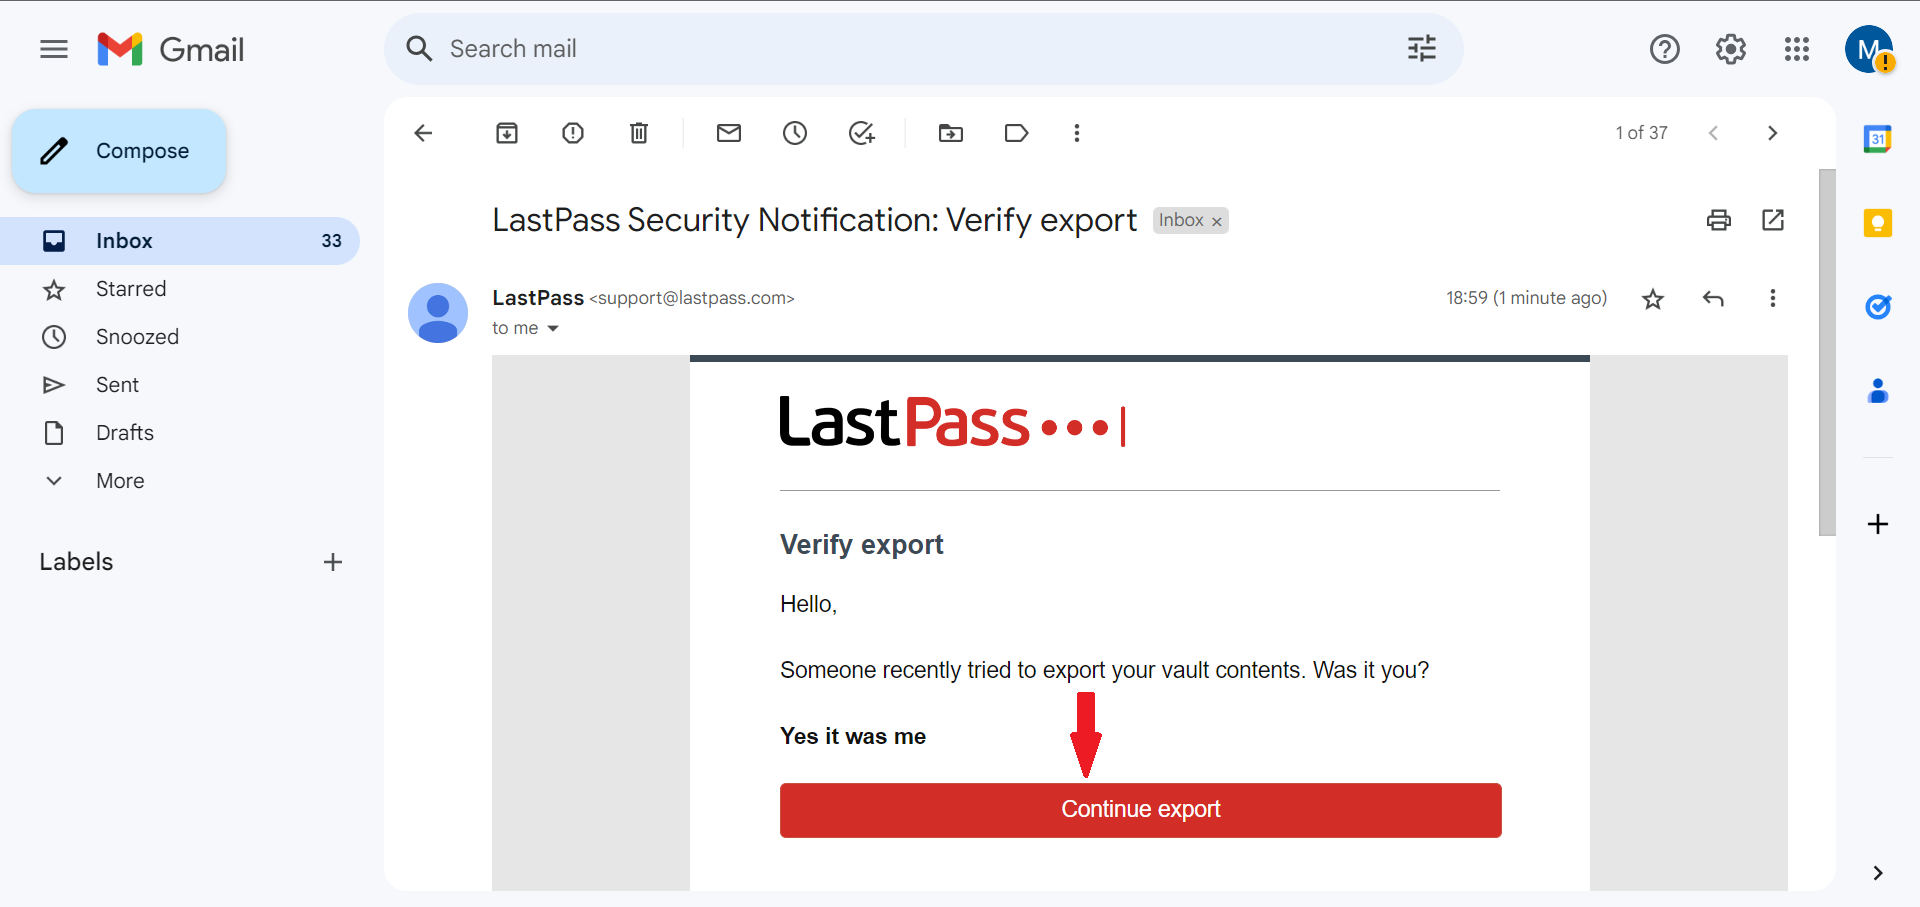
Task: Open the Move to folder icon
Action: 951,133
